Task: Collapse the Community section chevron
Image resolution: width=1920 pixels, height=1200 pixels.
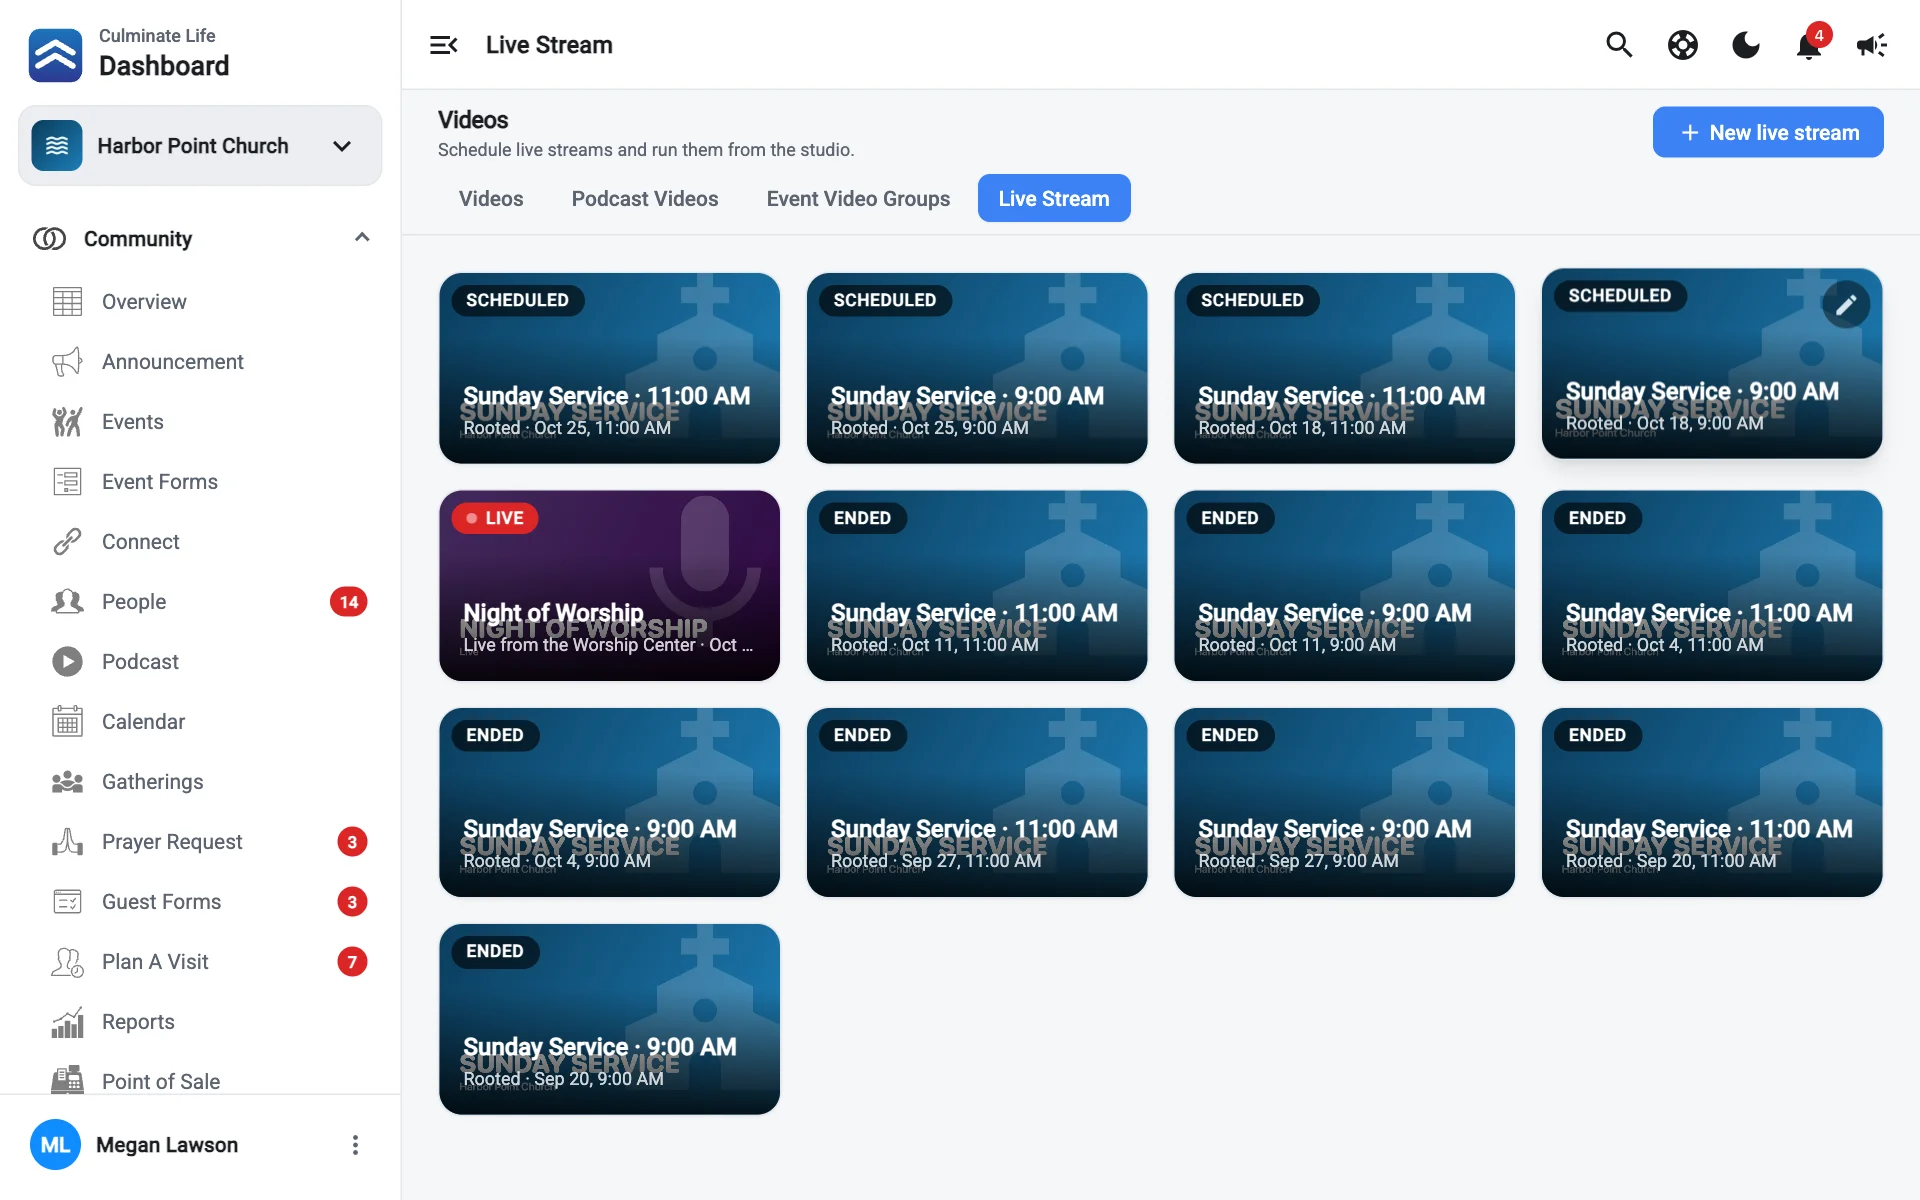Action: pos(362,238)
